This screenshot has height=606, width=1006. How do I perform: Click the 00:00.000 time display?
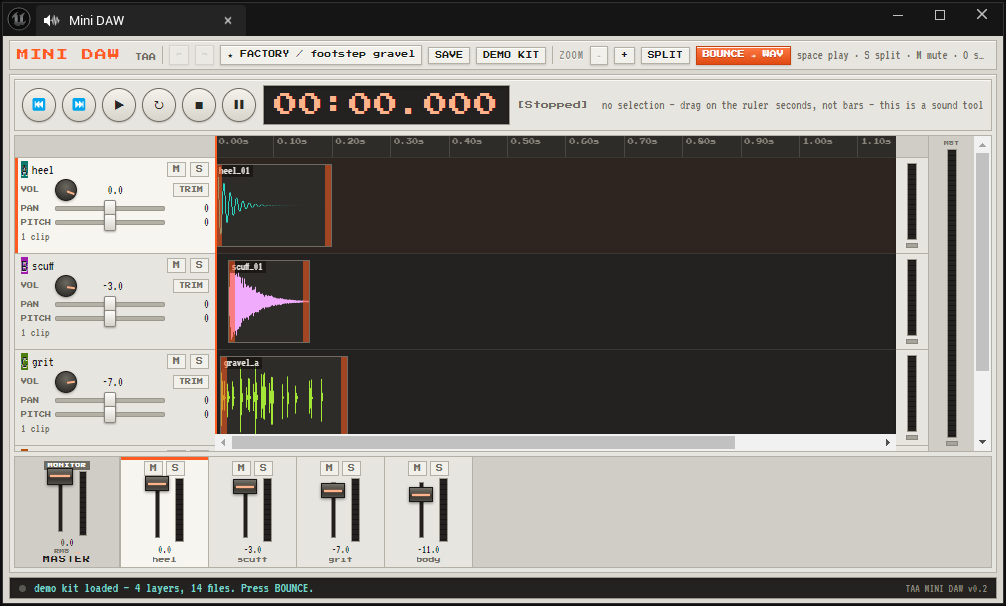click(386, 105)
